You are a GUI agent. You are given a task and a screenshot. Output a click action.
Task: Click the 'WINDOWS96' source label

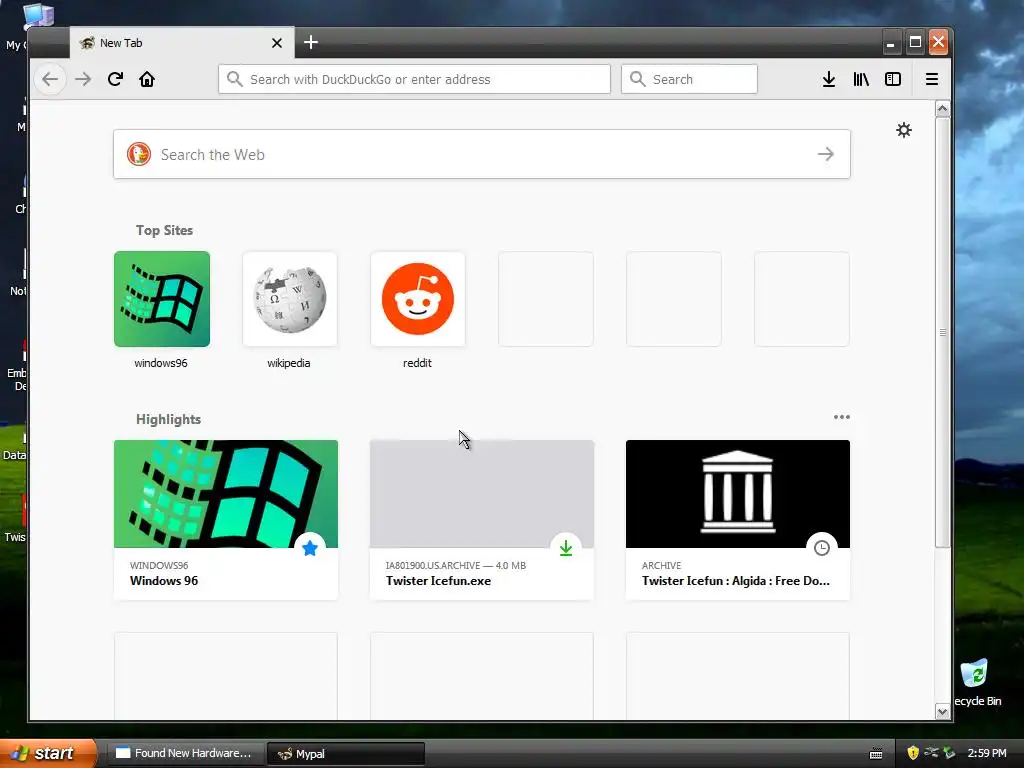[x=159, y=566]
